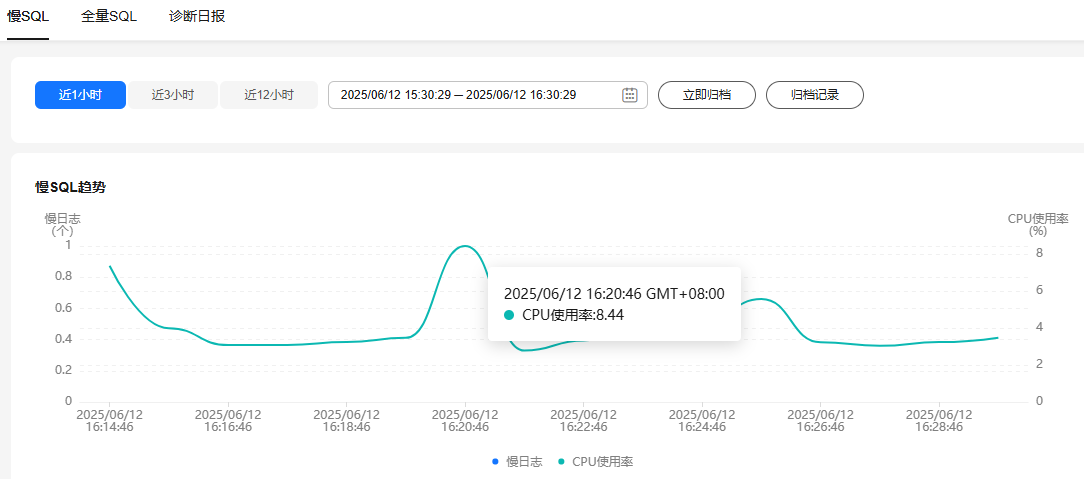
Task: Click the 慢日志(个) left axis title
Action: coord(63,225)
